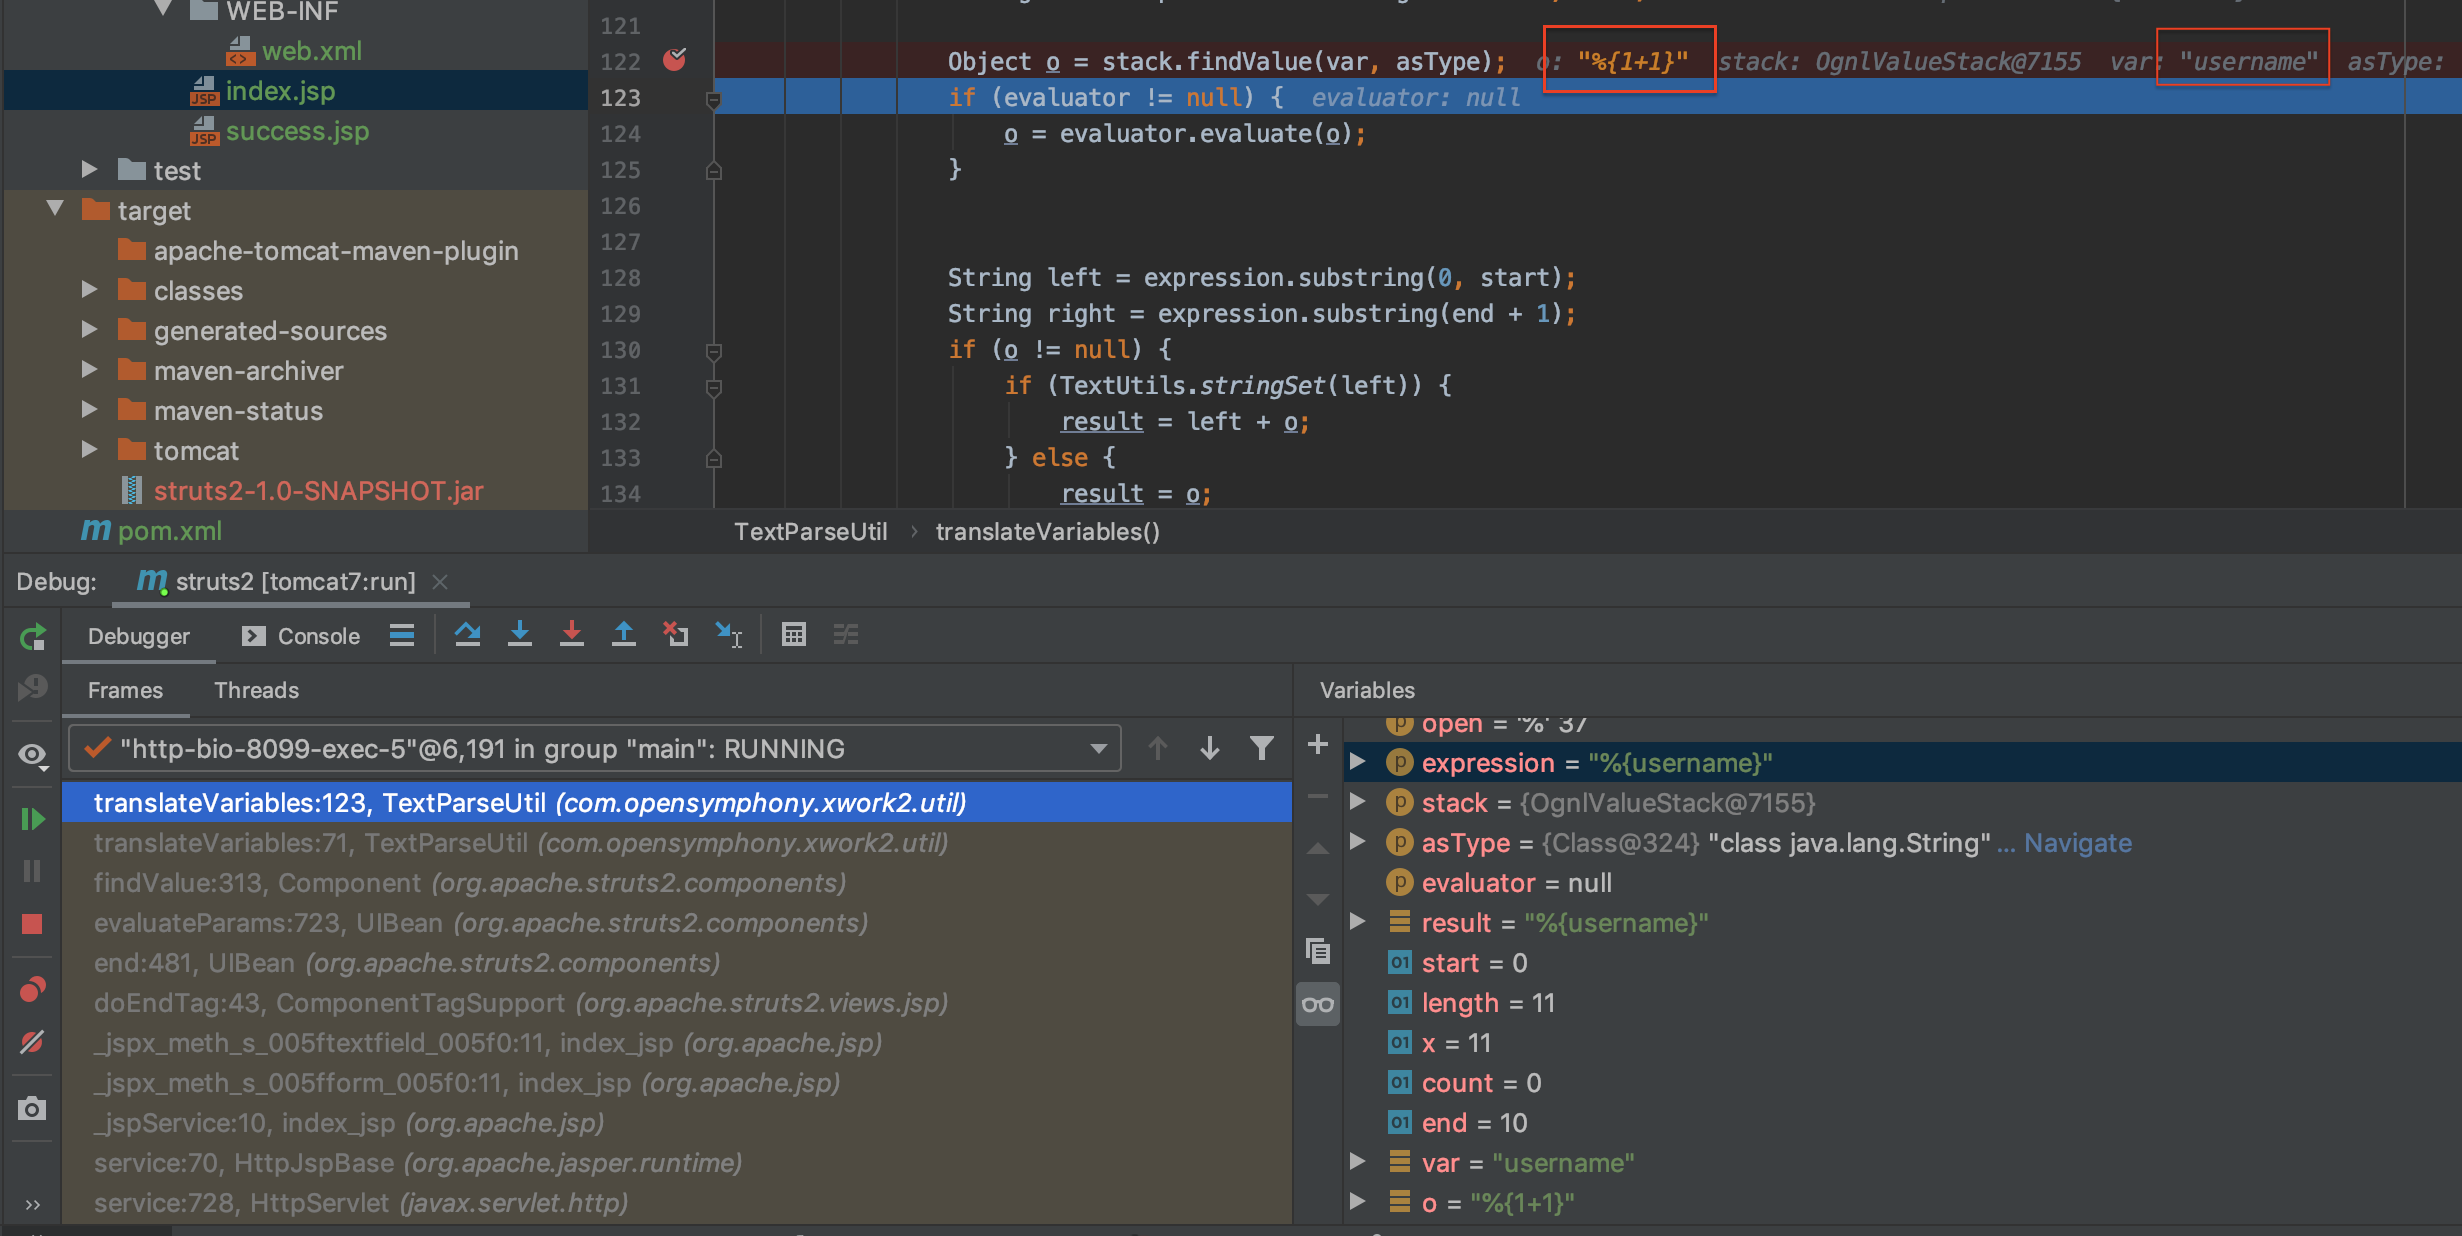
Task: Click the Step Over icon
Action: click(x=467, y=634)
